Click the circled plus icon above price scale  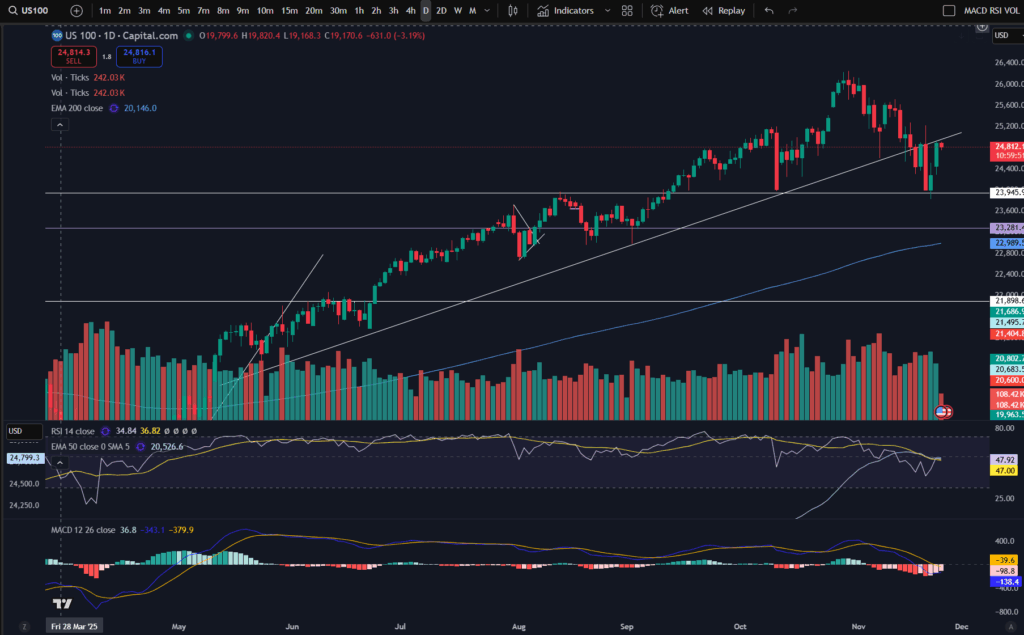pos(982,27)
